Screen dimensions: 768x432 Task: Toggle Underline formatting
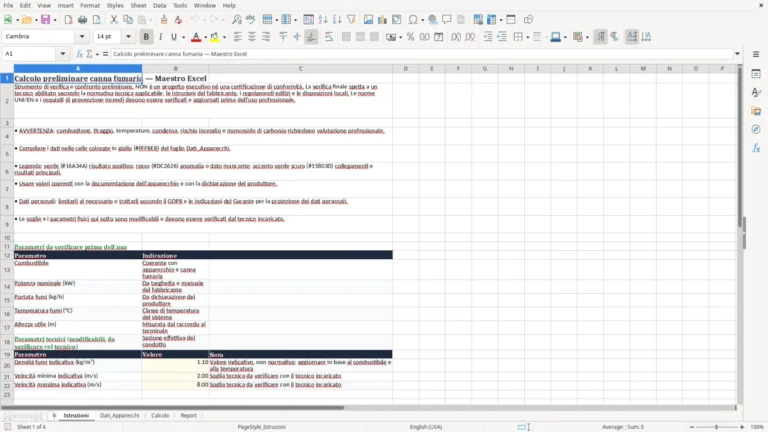click(x=174, y=37)
